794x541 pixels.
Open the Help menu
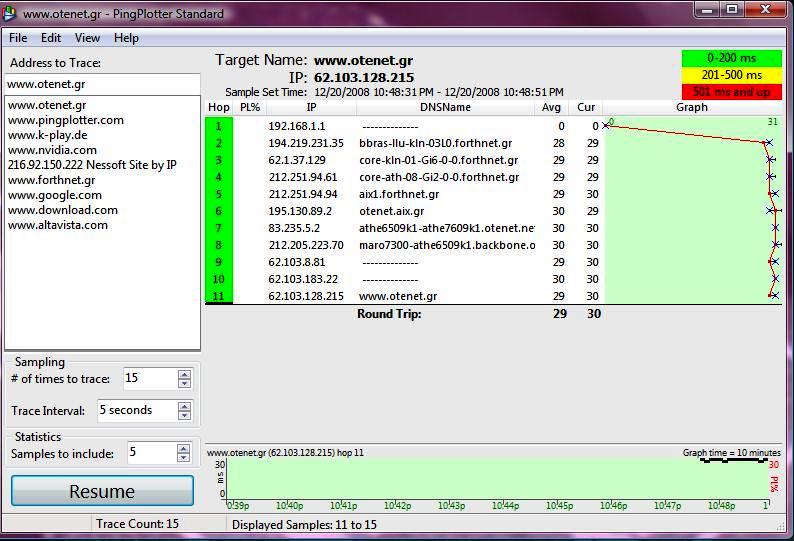126,38
